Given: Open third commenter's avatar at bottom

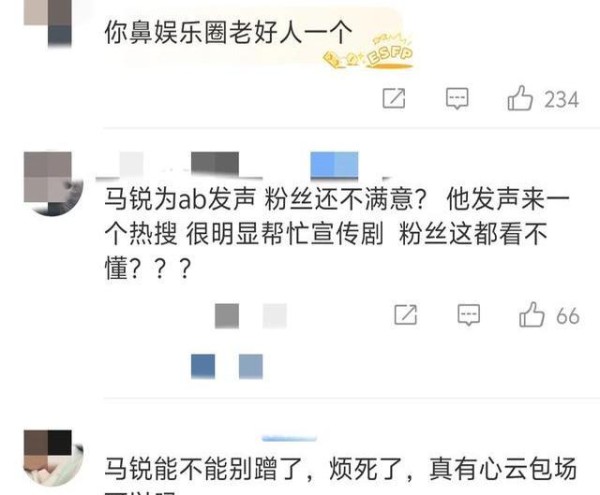Looking at the screenshot, I should [53, 458].
